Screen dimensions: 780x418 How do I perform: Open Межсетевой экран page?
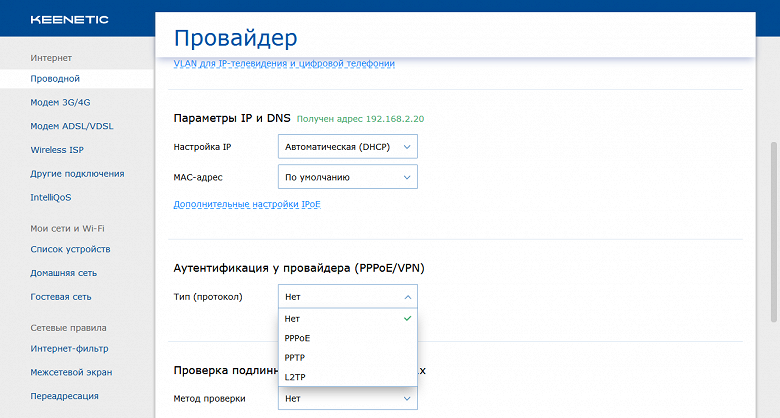point(71,372)
